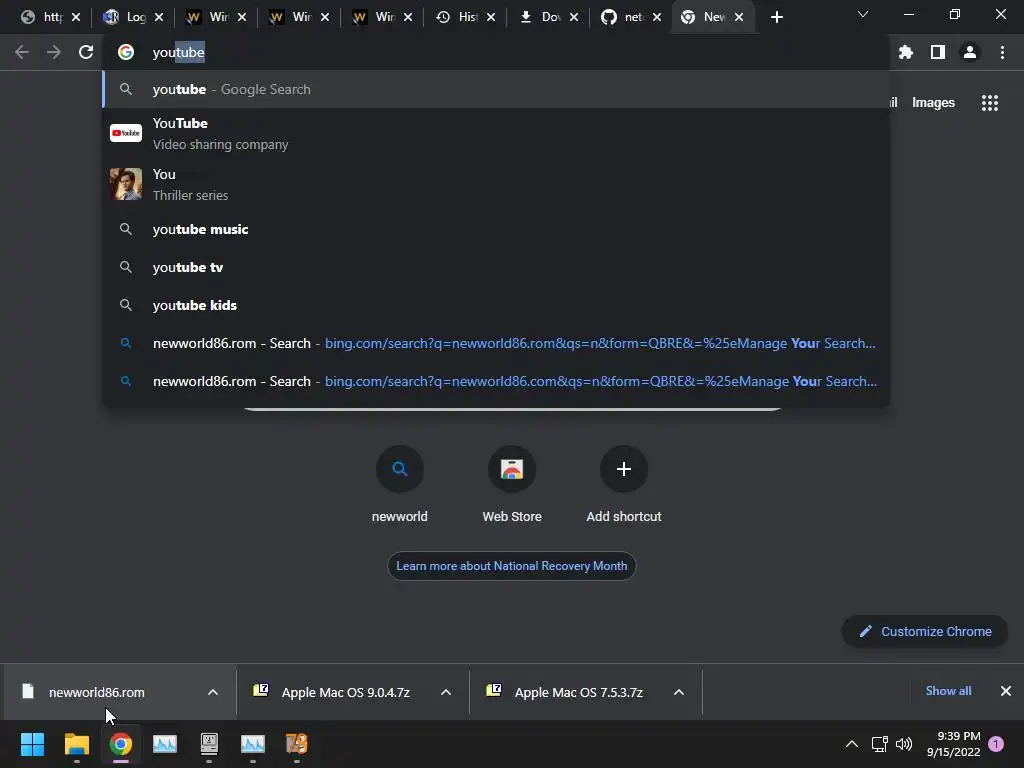Close the History tab
Screen dimensions: 1024x768
491,18
